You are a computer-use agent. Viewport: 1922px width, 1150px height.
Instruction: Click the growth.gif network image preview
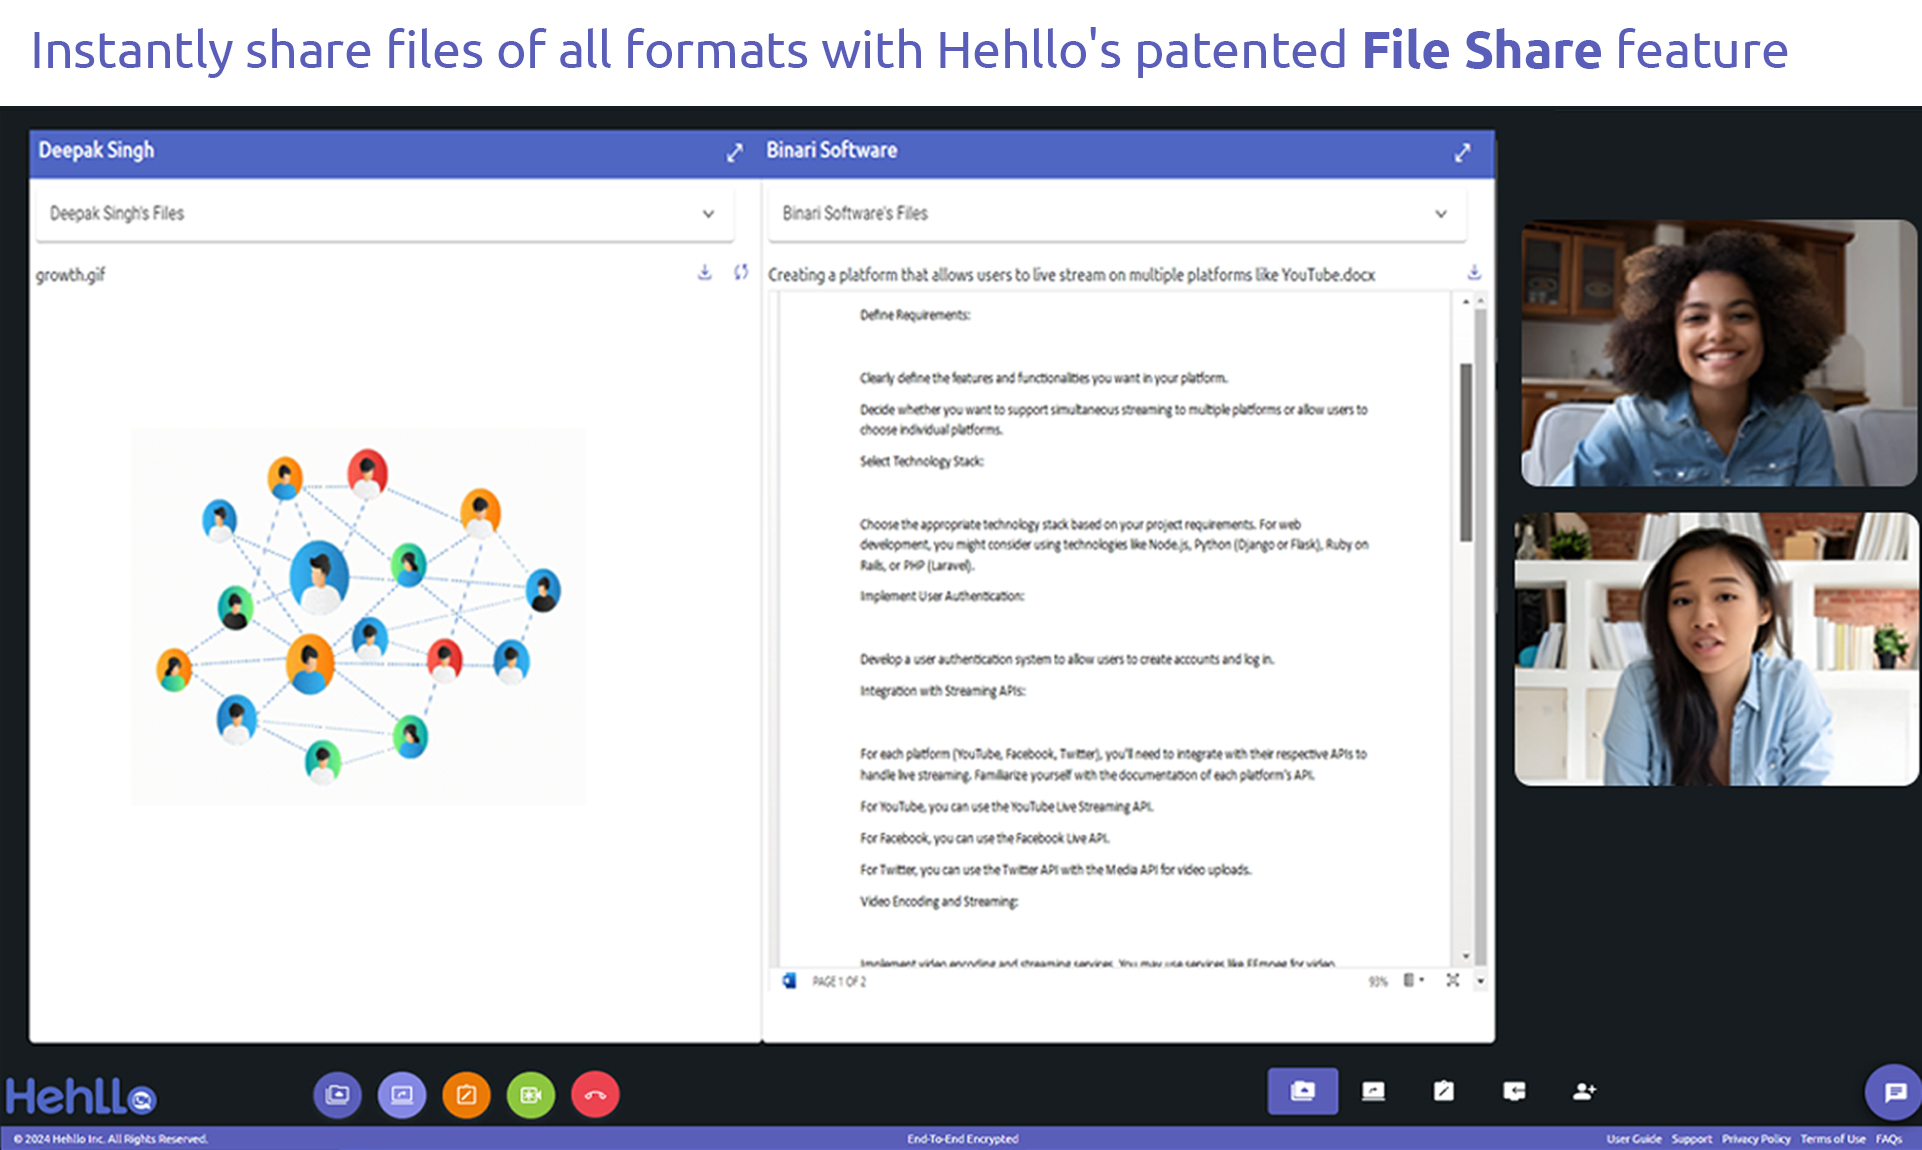tap(358, 617)
